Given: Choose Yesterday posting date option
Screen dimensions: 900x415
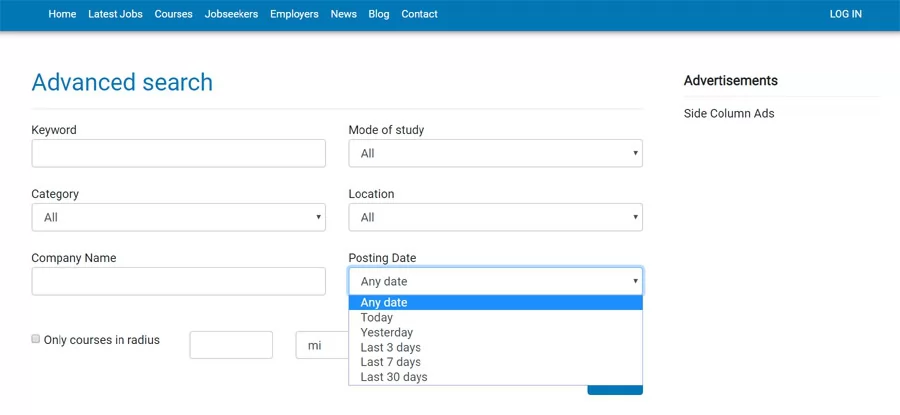Looking at the screenshot, I should 387,333.
